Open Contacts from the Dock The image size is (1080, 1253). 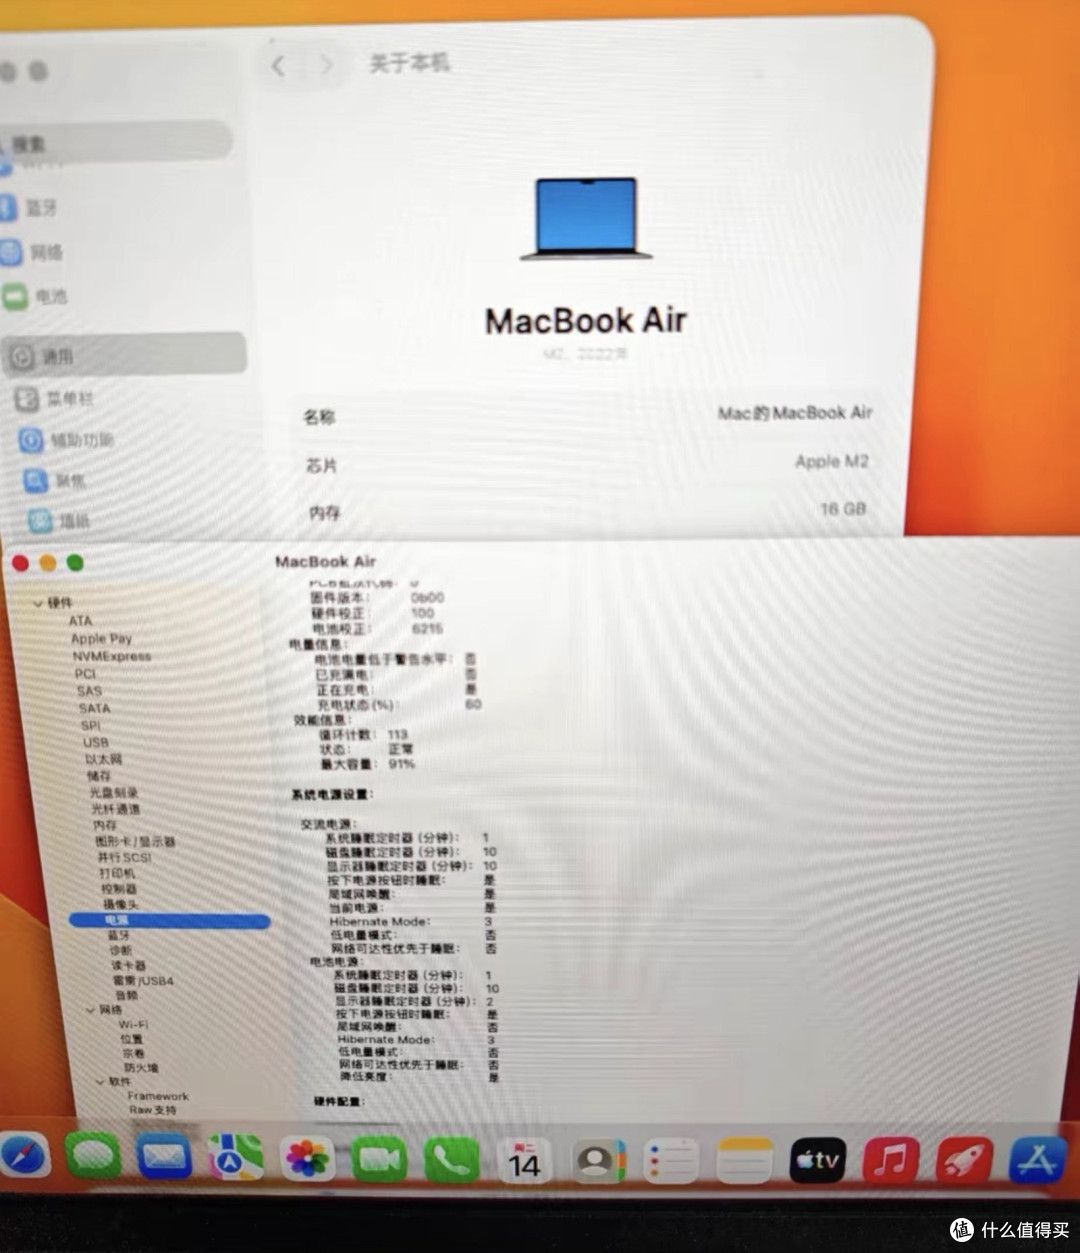[x=598, y=1161]
